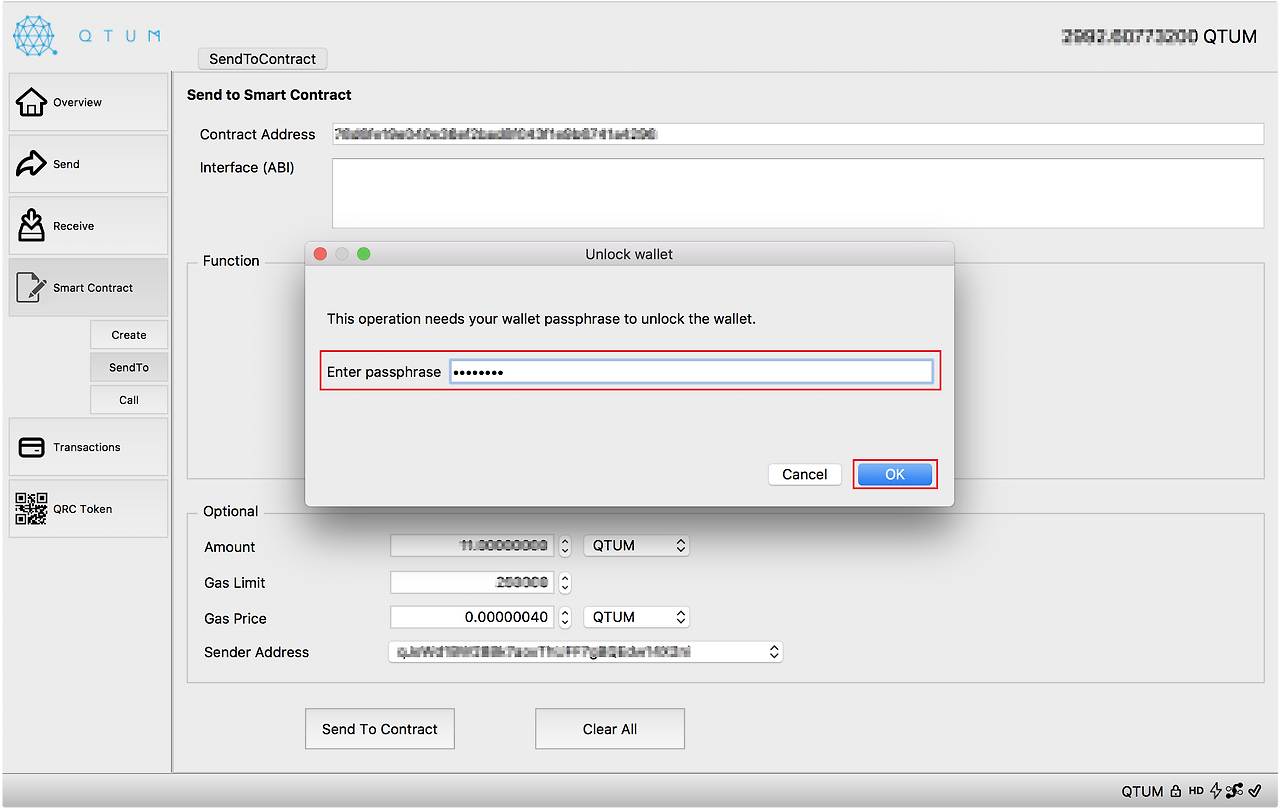Open the Amount unit QTUM dropdown
The image size is (1280, 809).
[637, 546]
